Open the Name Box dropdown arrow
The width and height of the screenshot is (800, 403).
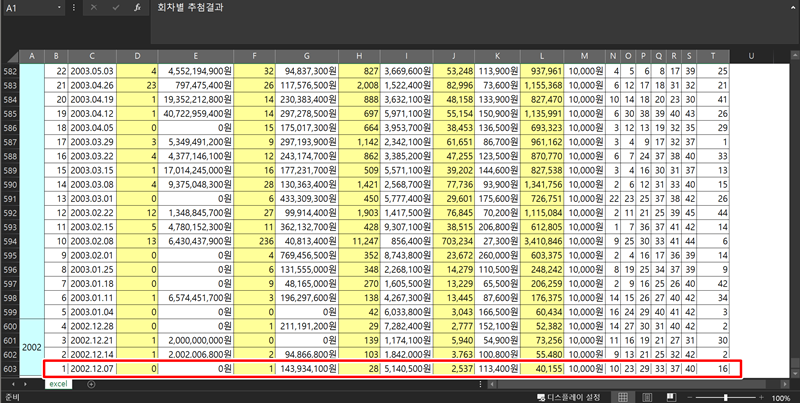tap(59, 8)
